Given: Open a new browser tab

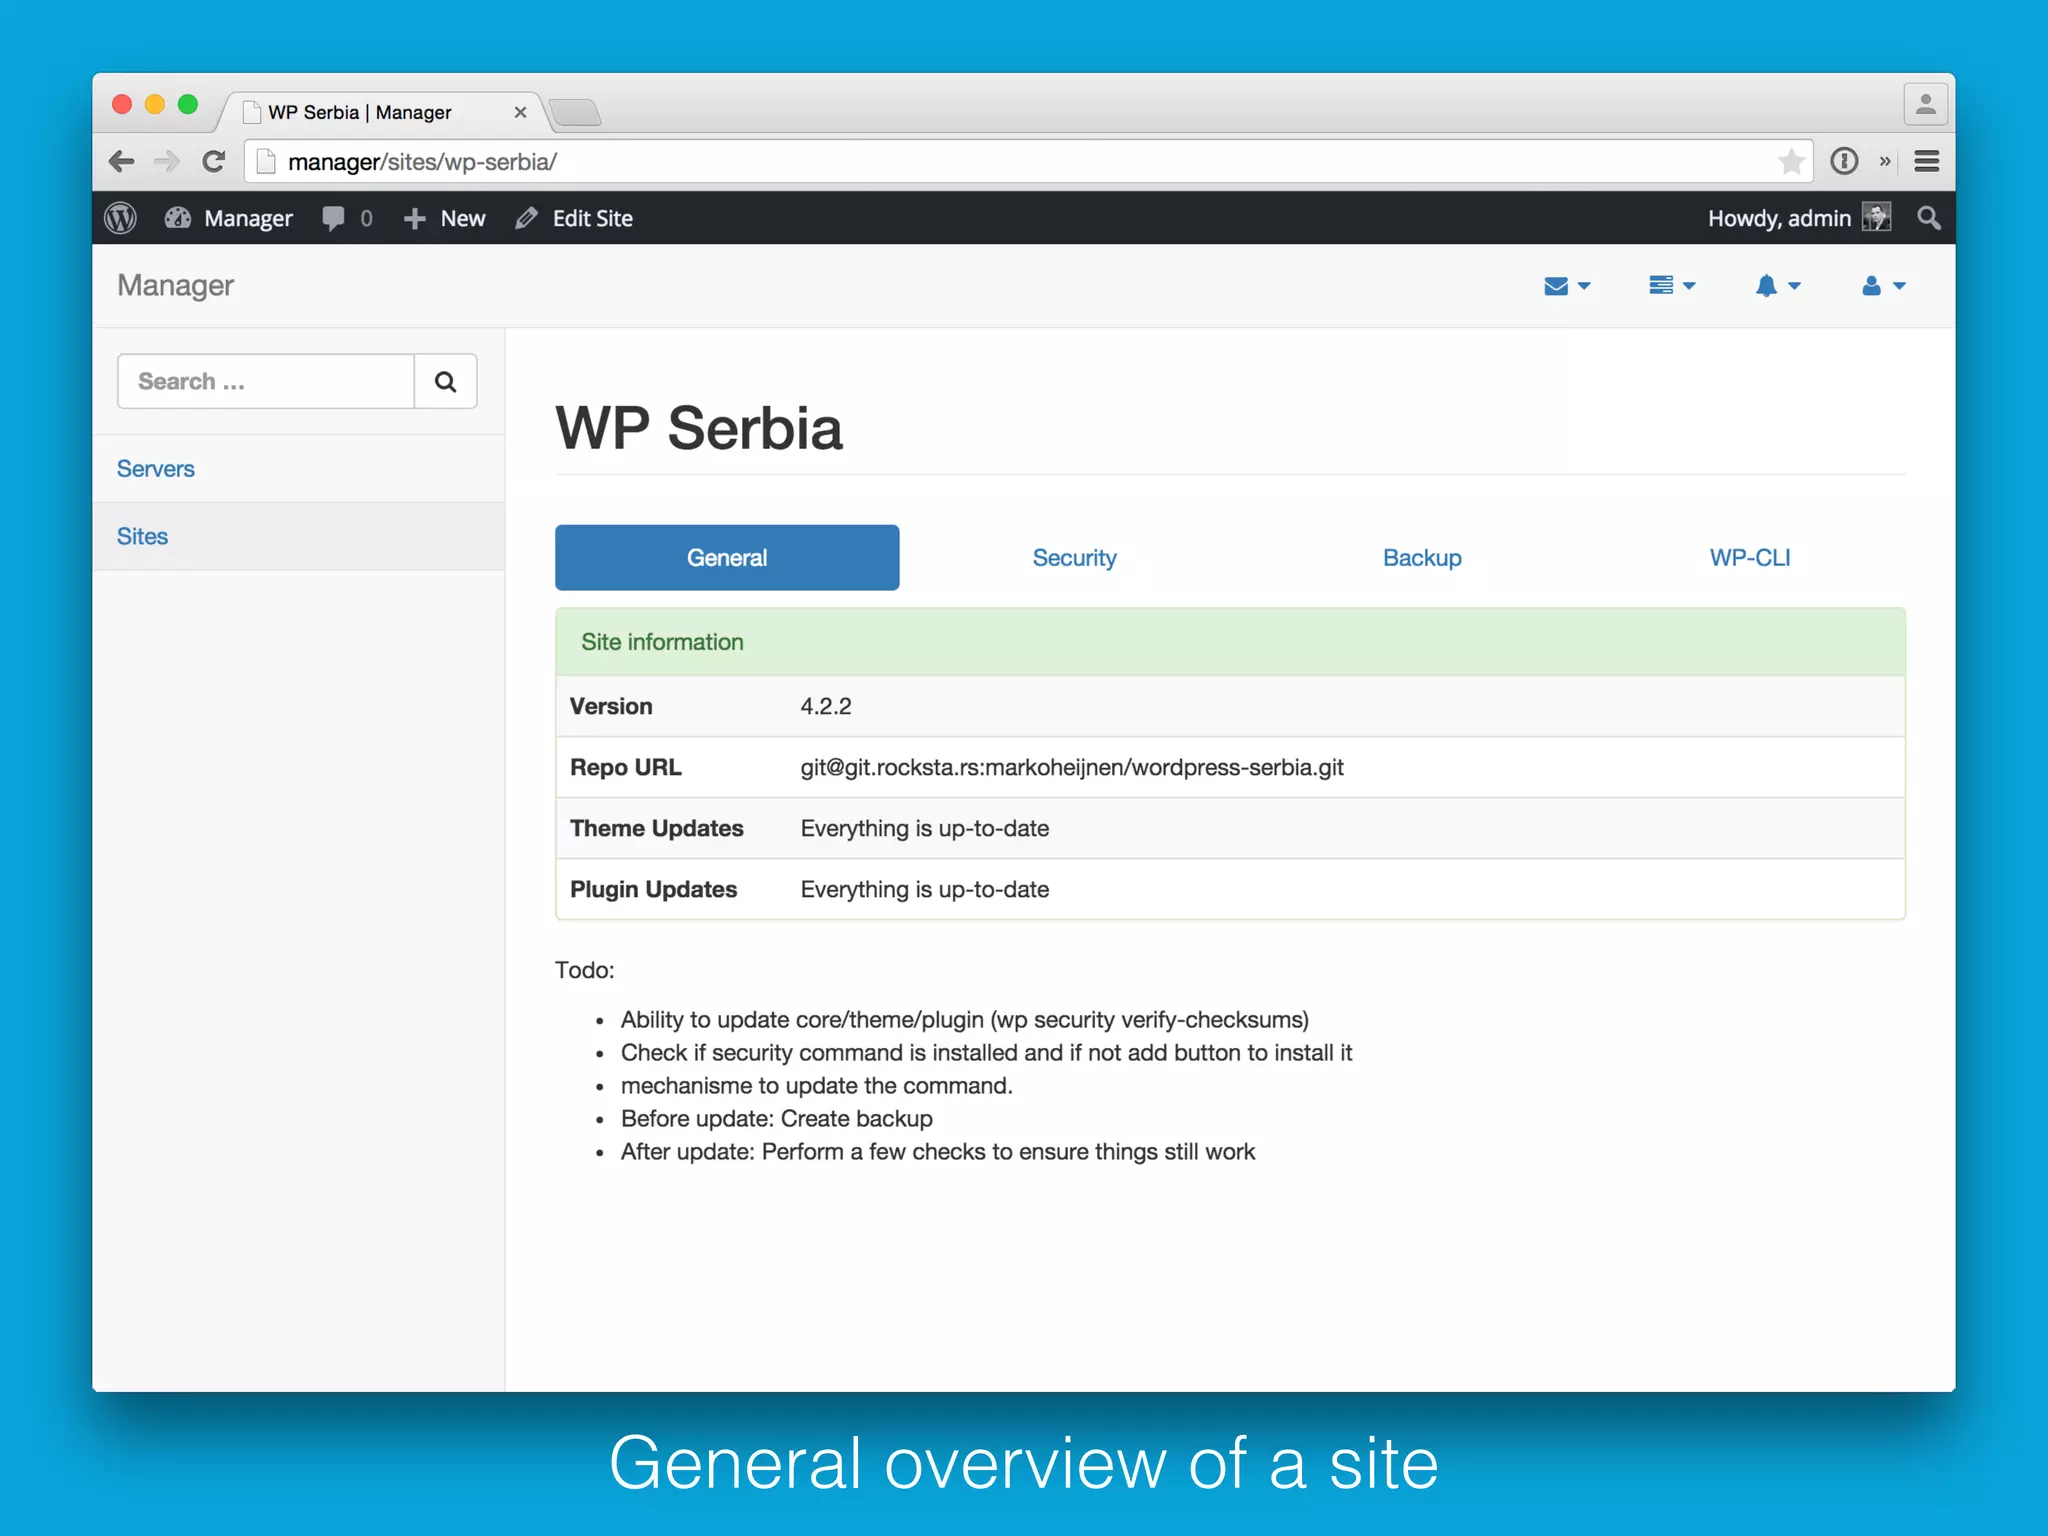Looking at the screenshot, I should [576, 112].
